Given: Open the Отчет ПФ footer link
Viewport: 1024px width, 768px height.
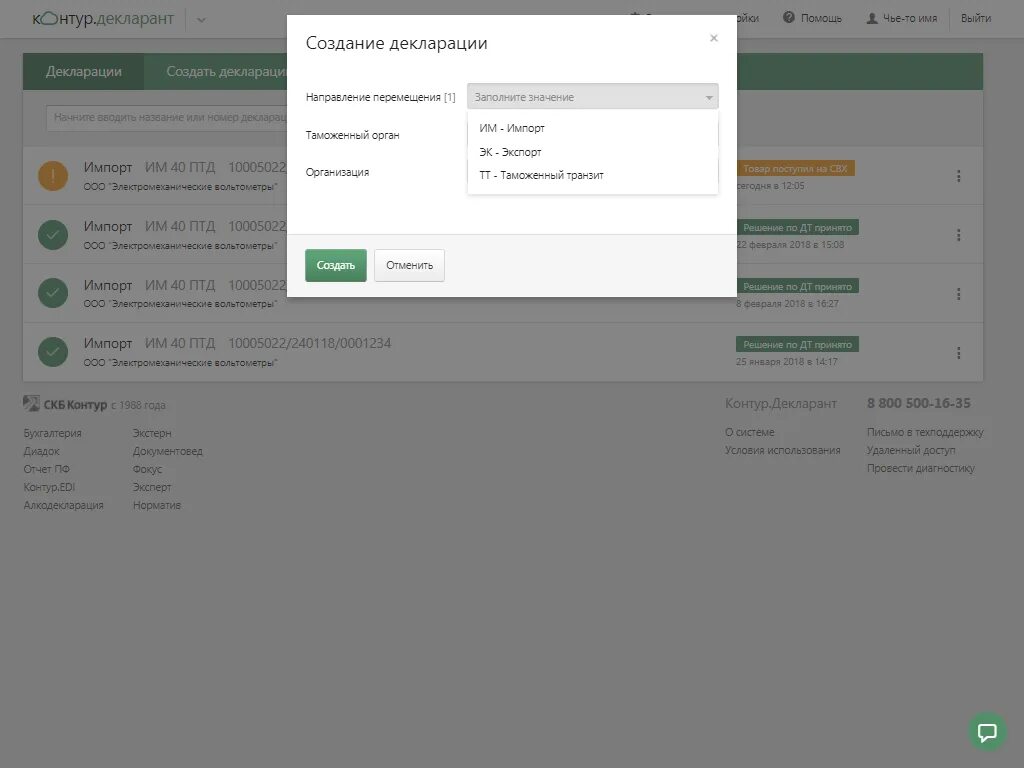Looking at the screenshot, I should (46, 469).
